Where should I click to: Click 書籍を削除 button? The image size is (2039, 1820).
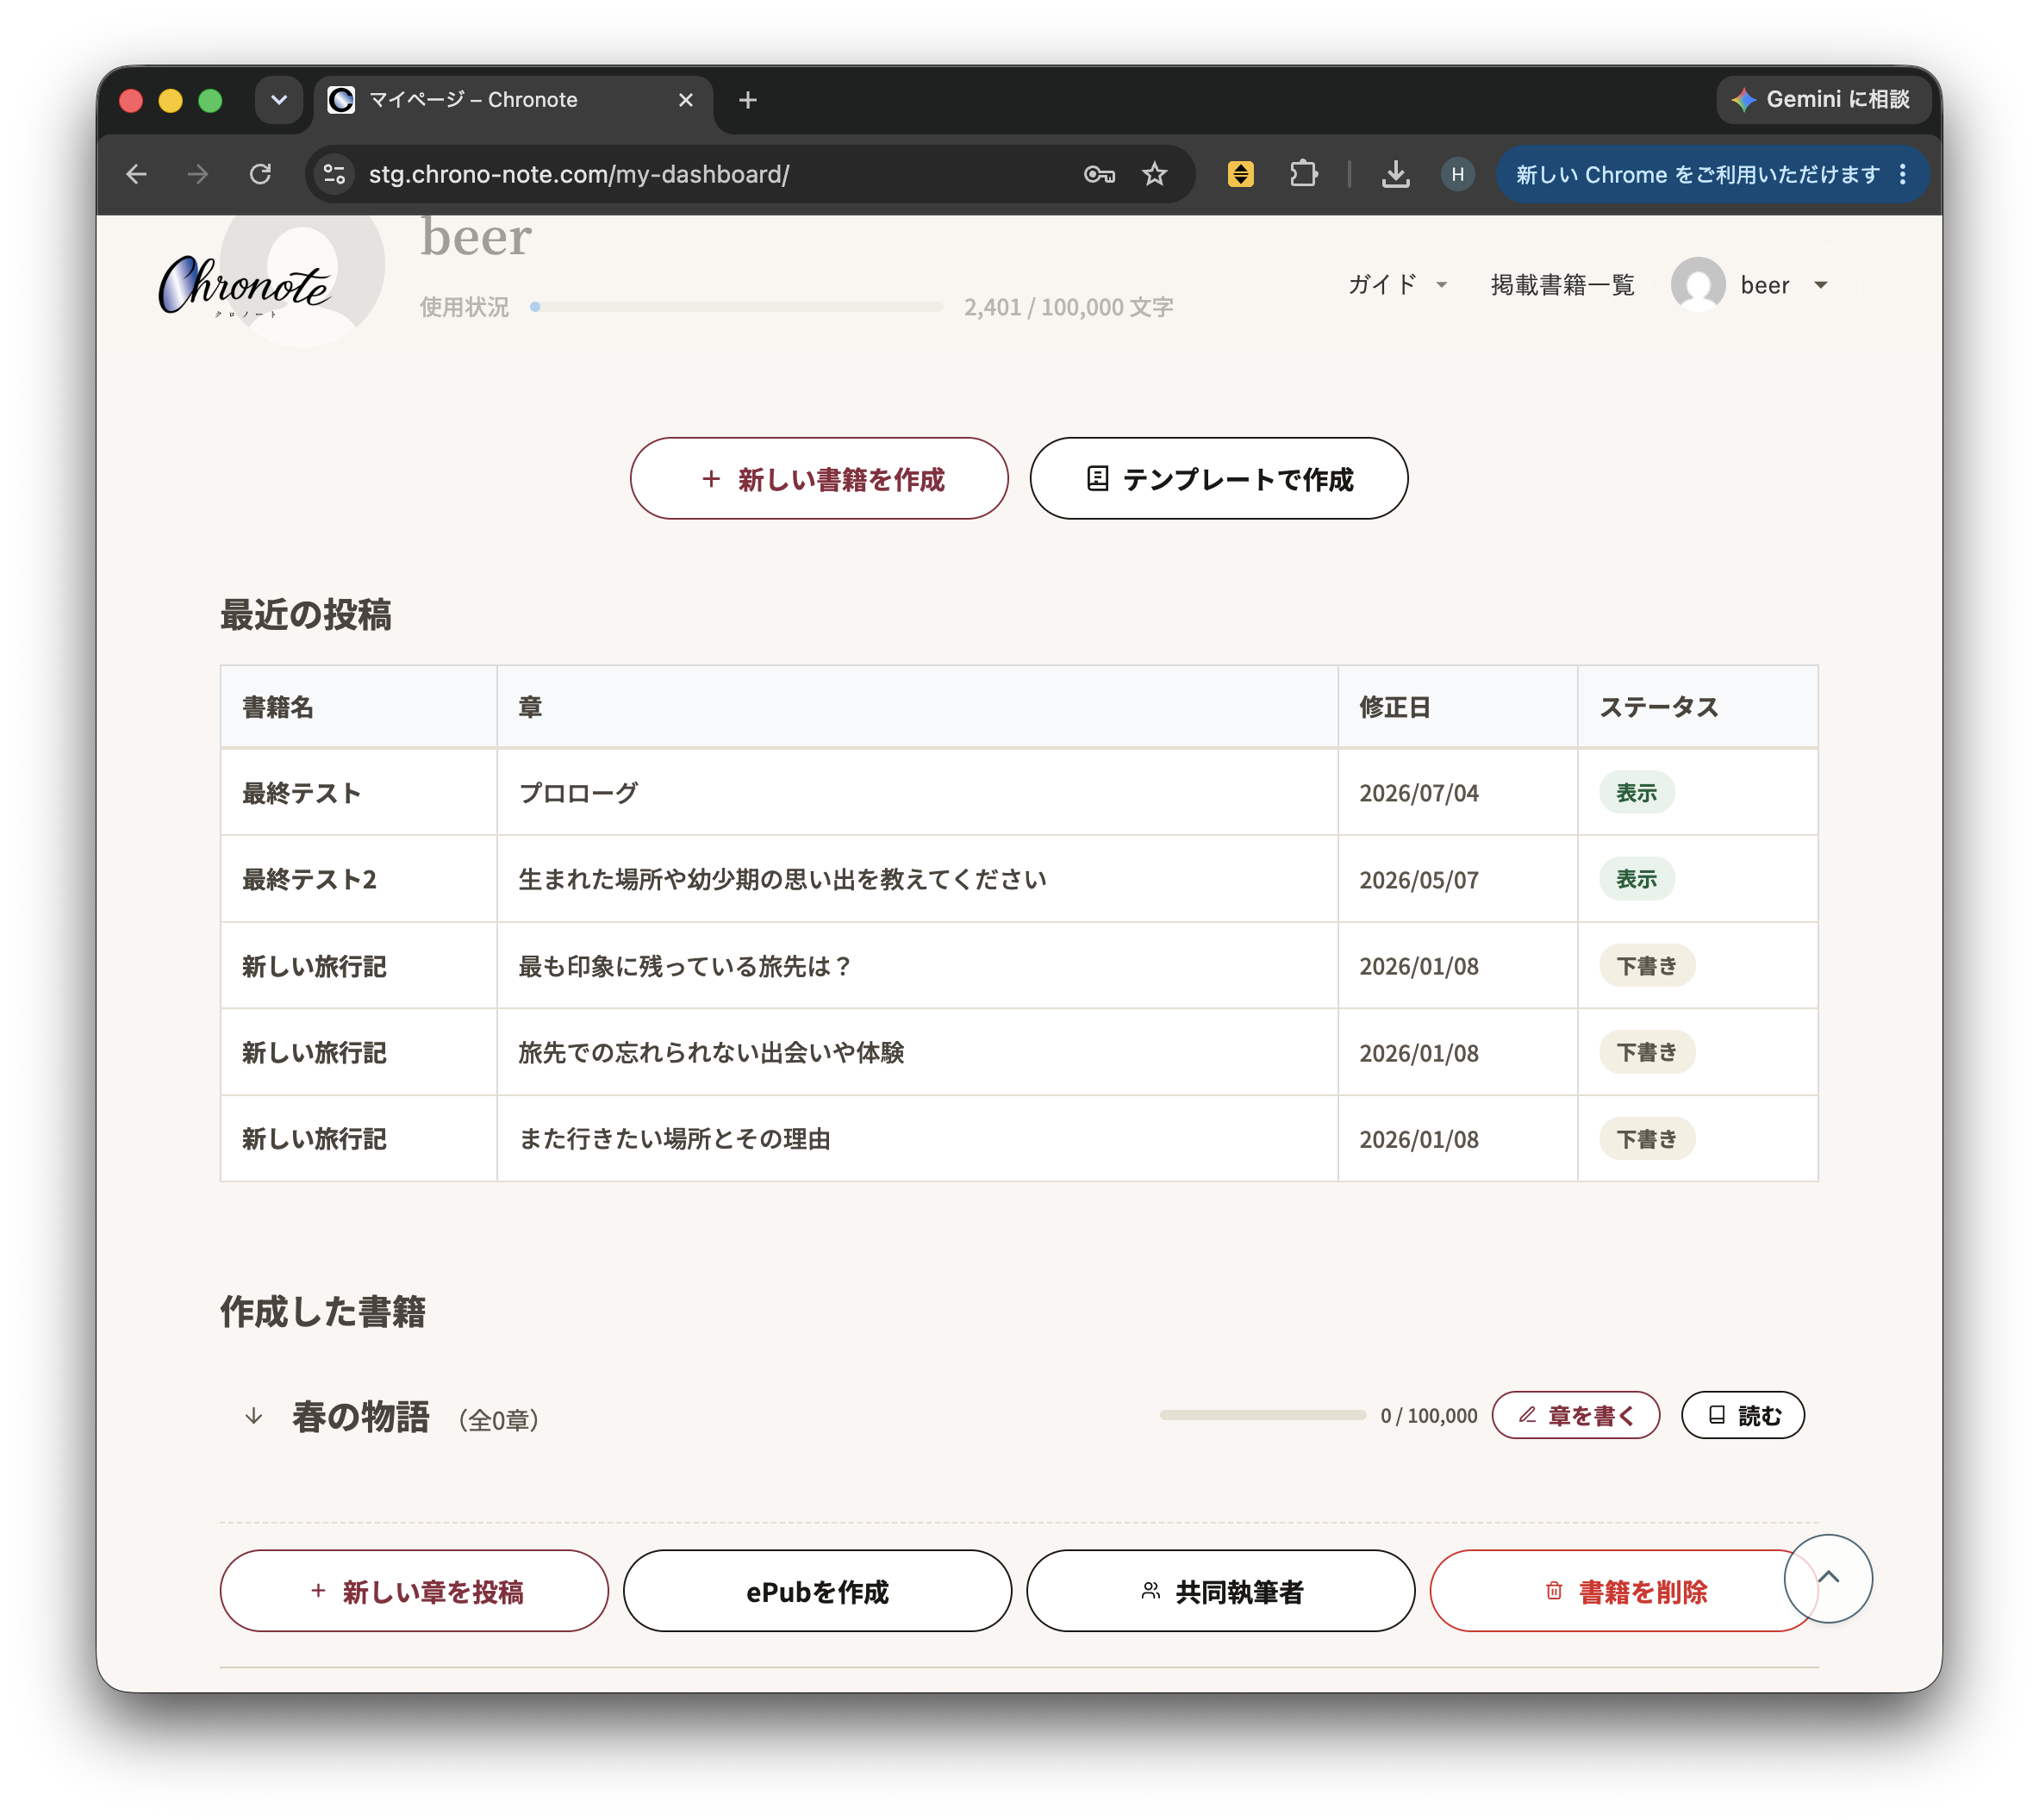(x=1623, y=1590)
